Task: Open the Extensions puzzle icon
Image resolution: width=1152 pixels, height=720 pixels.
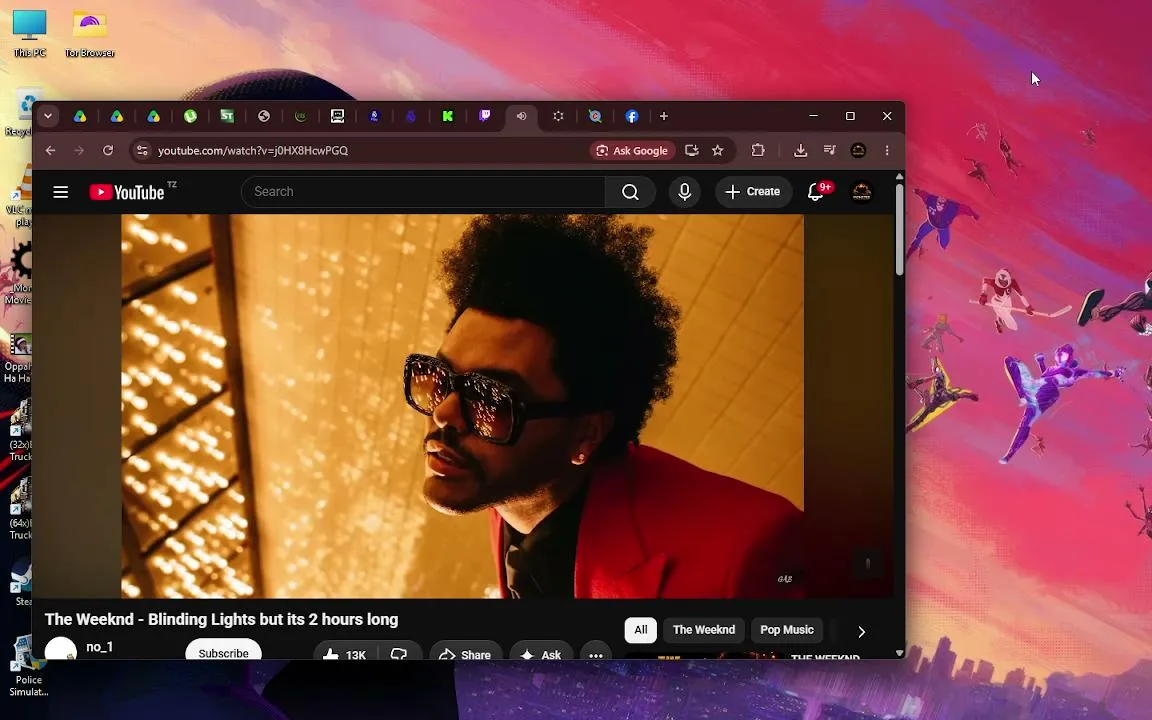Action: pyautogui.click(x=758, y=151)
